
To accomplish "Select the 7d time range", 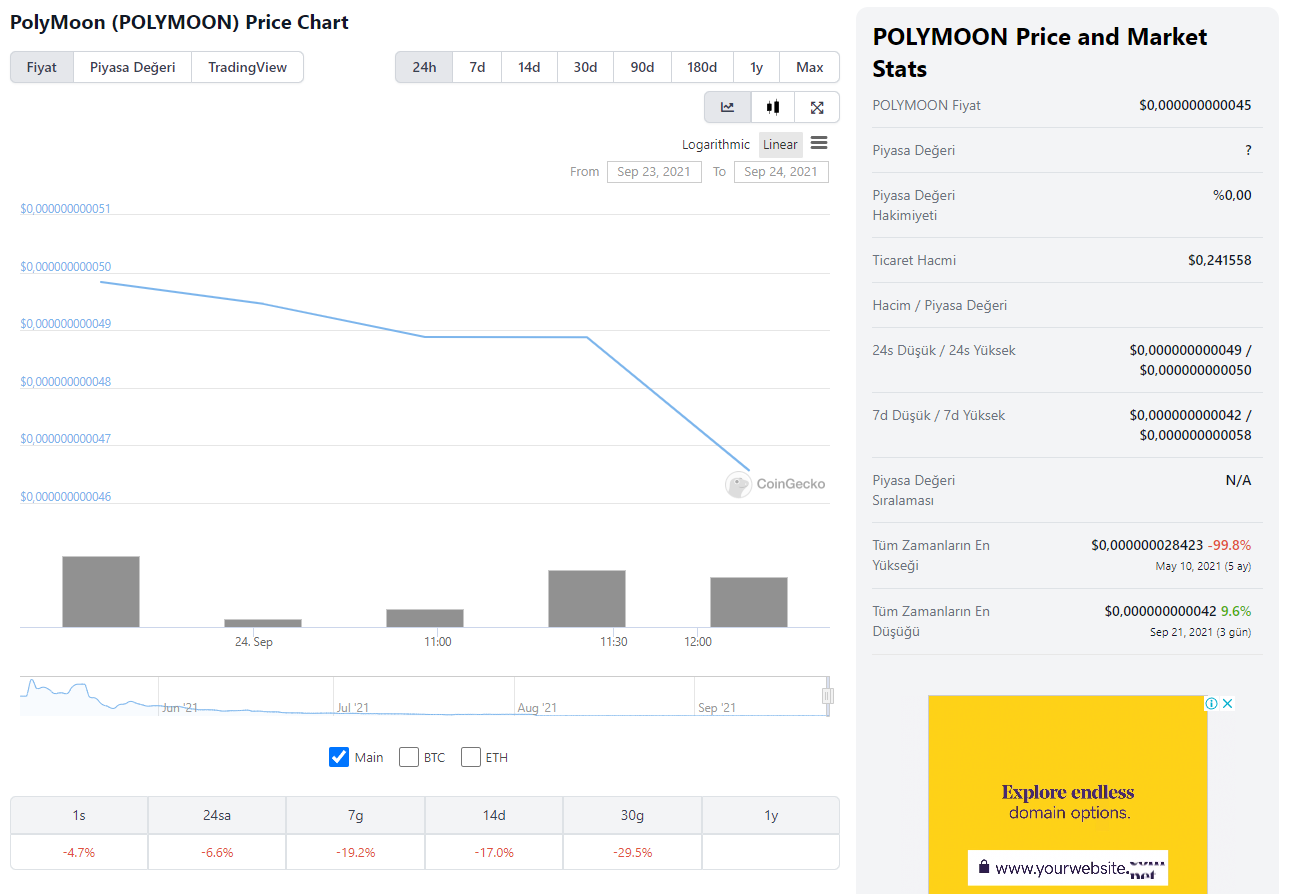I will click(477, 67).
